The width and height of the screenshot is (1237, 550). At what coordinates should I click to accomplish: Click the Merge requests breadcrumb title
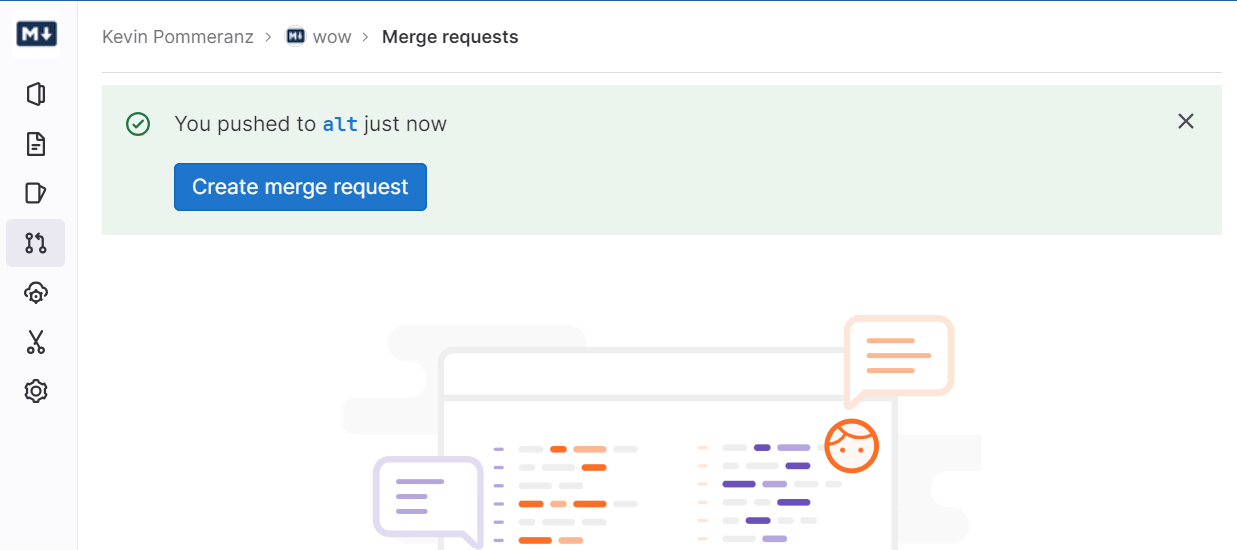[x=450, y=37]
